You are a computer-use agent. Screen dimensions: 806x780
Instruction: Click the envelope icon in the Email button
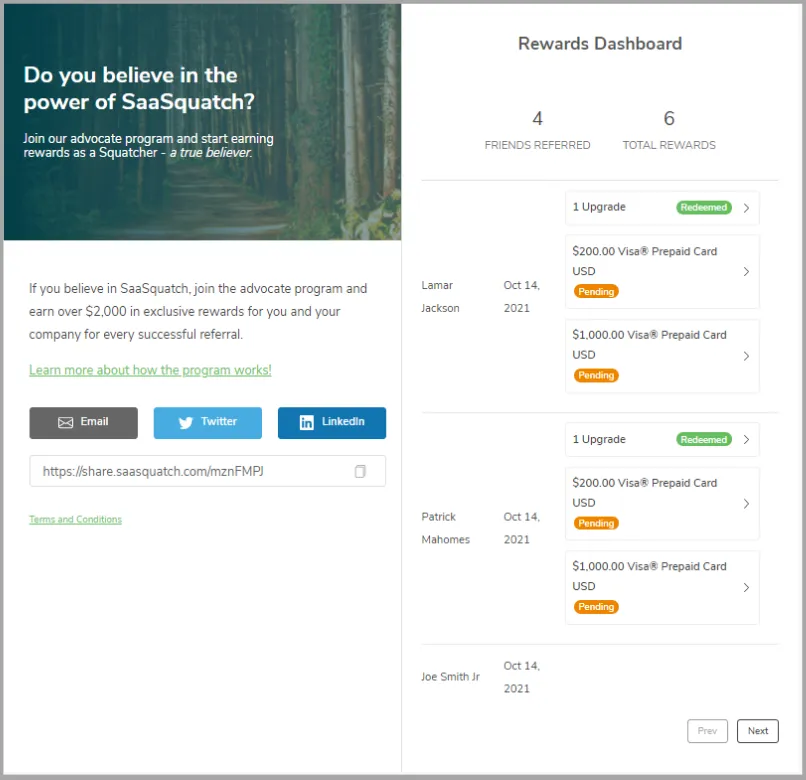tap(65, 423)
